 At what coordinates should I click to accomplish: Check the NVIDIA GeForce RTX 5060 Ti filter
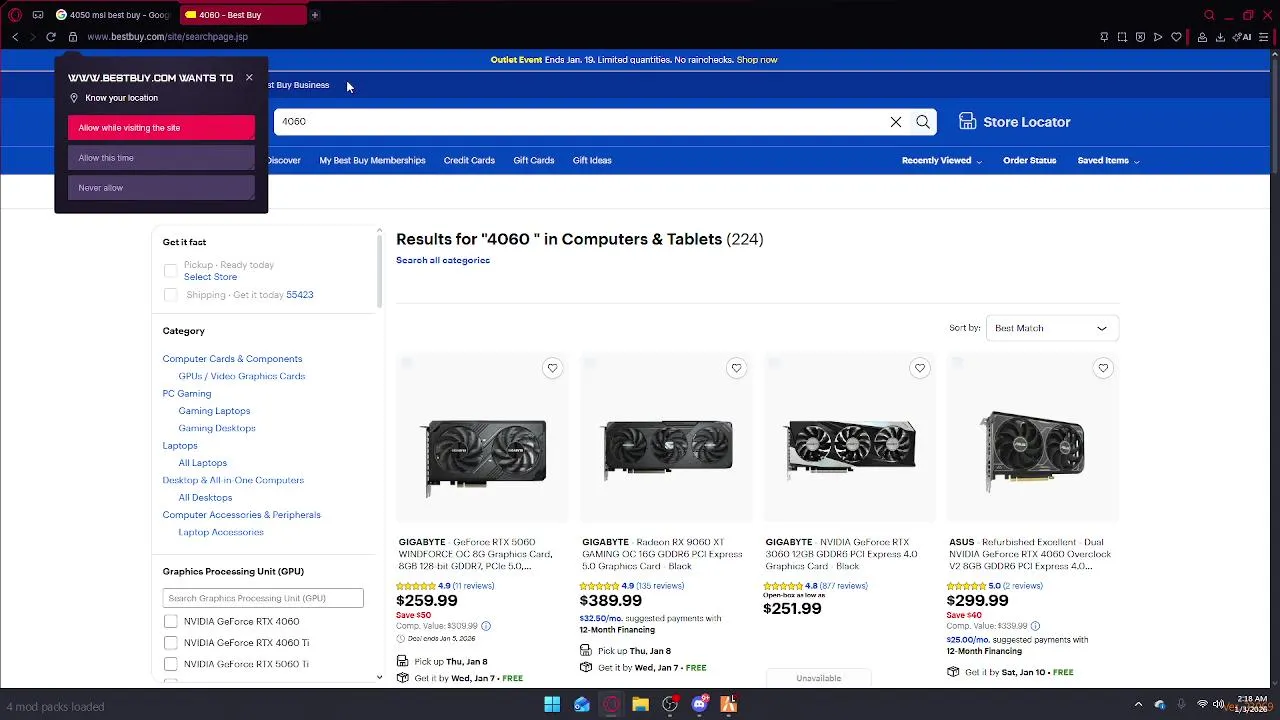coord(170,664)
